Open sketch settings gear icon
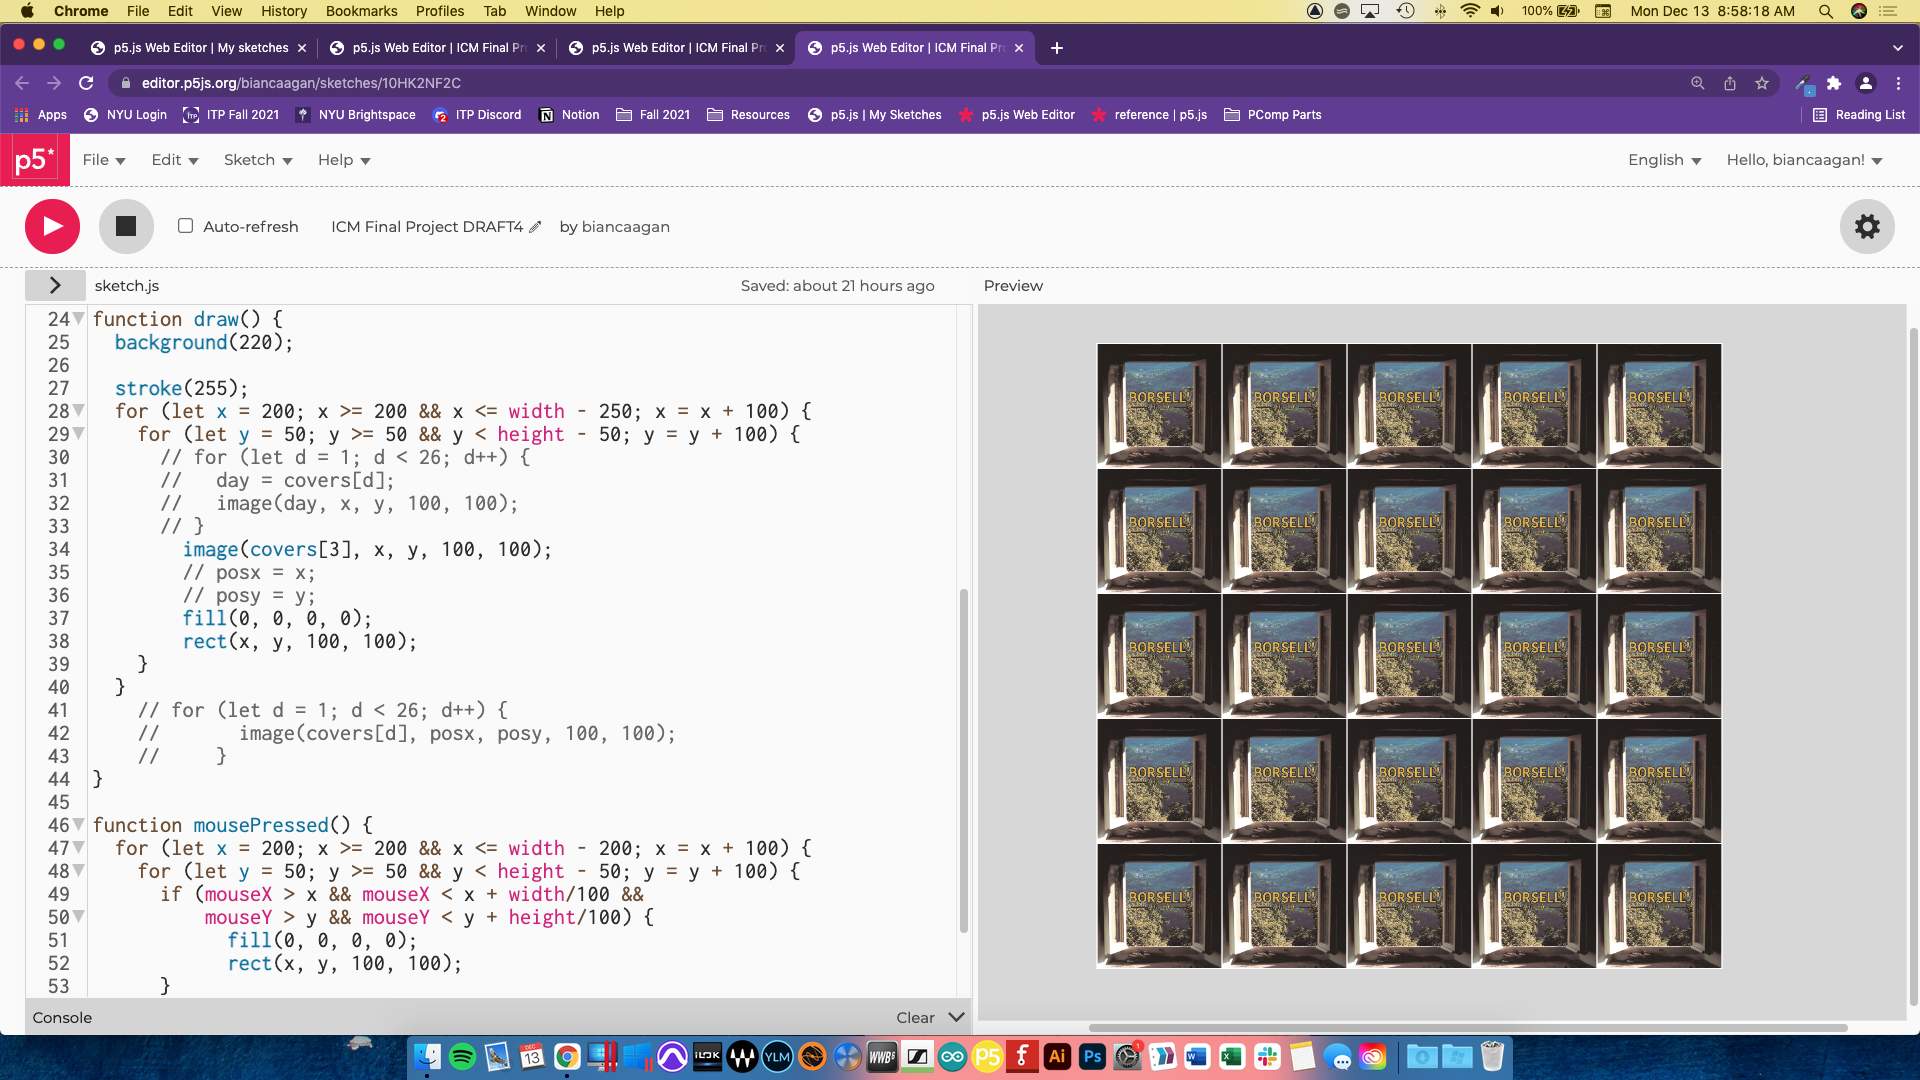 (x=1866, y=227)
